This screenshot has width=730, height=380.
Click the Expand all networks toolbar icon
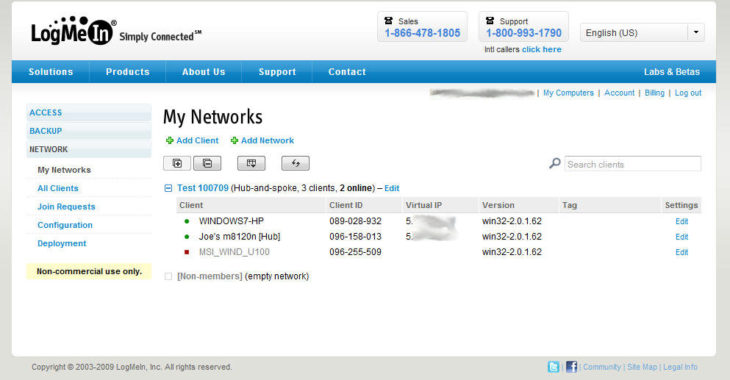click(x=177, y=163)
